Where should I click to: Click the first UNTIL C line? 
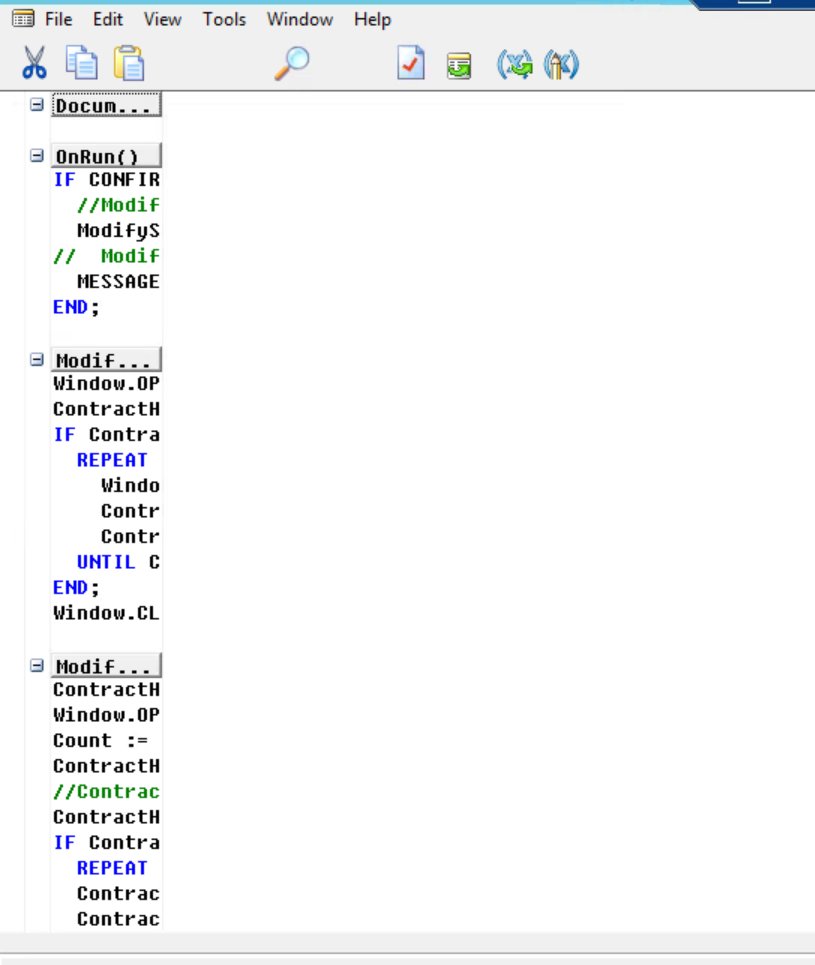click(x=118, y=562)
